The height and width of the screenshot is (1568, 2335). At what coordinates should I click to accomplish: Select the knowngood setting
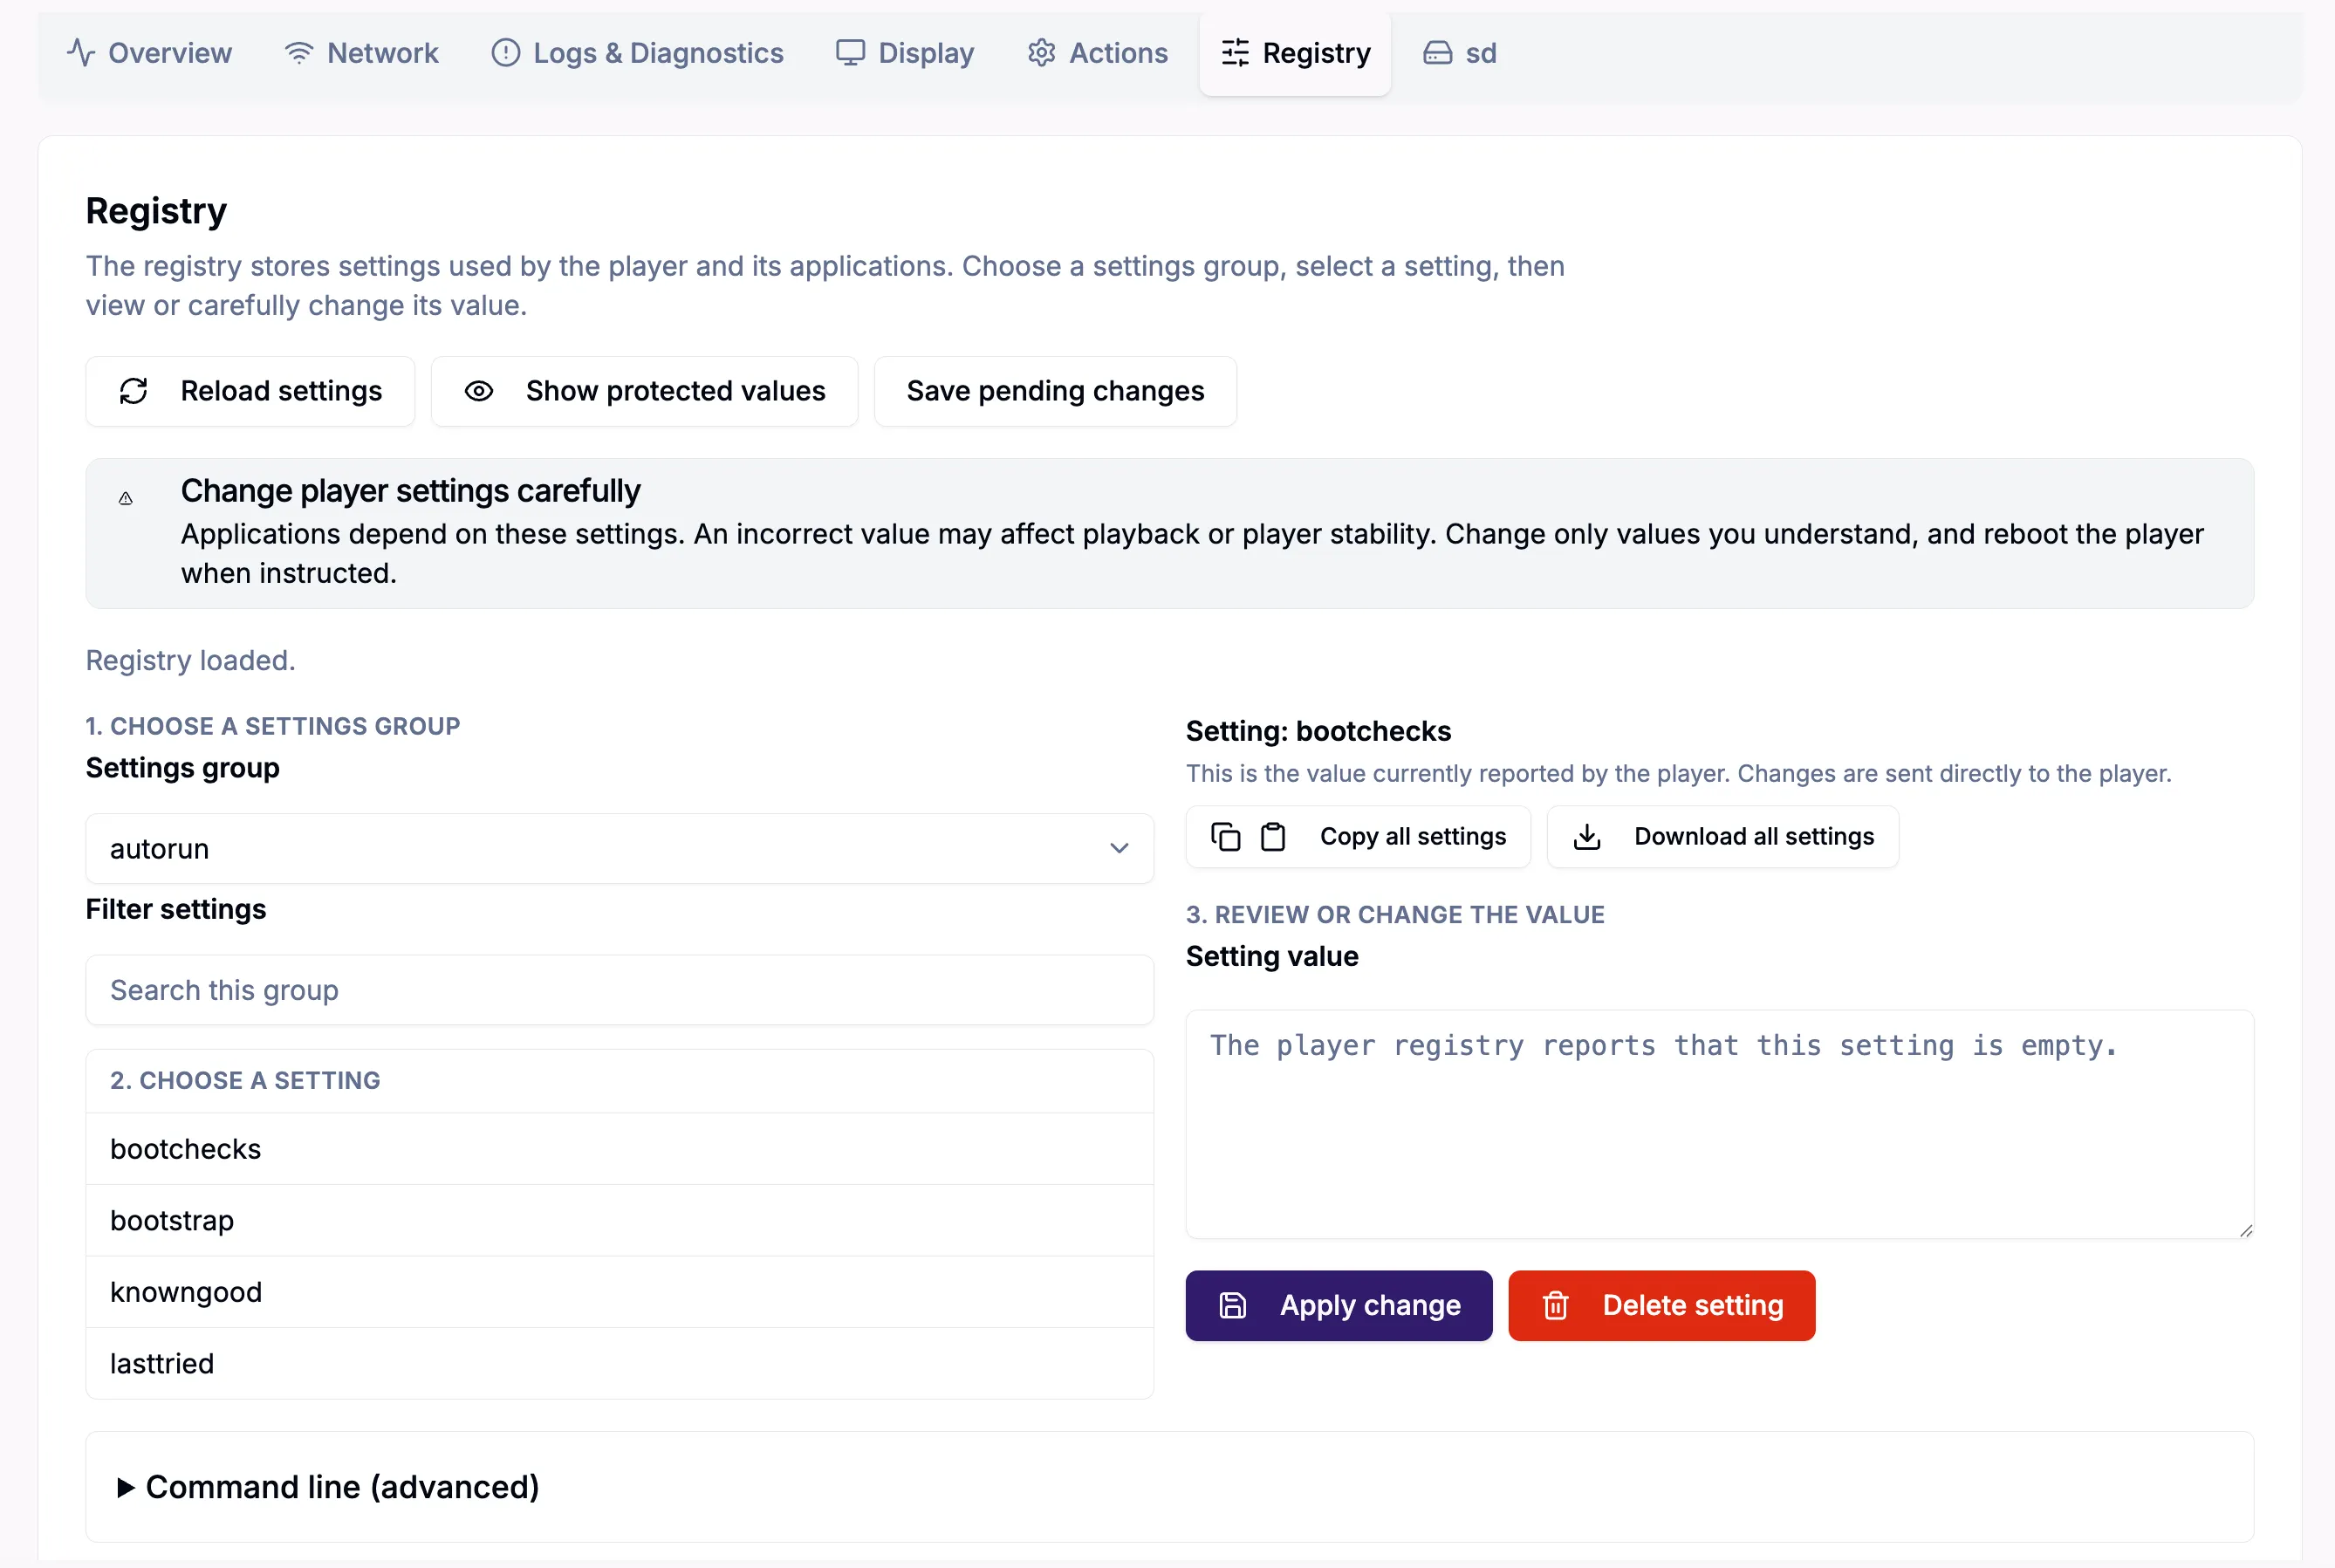tap(619, 1292)
